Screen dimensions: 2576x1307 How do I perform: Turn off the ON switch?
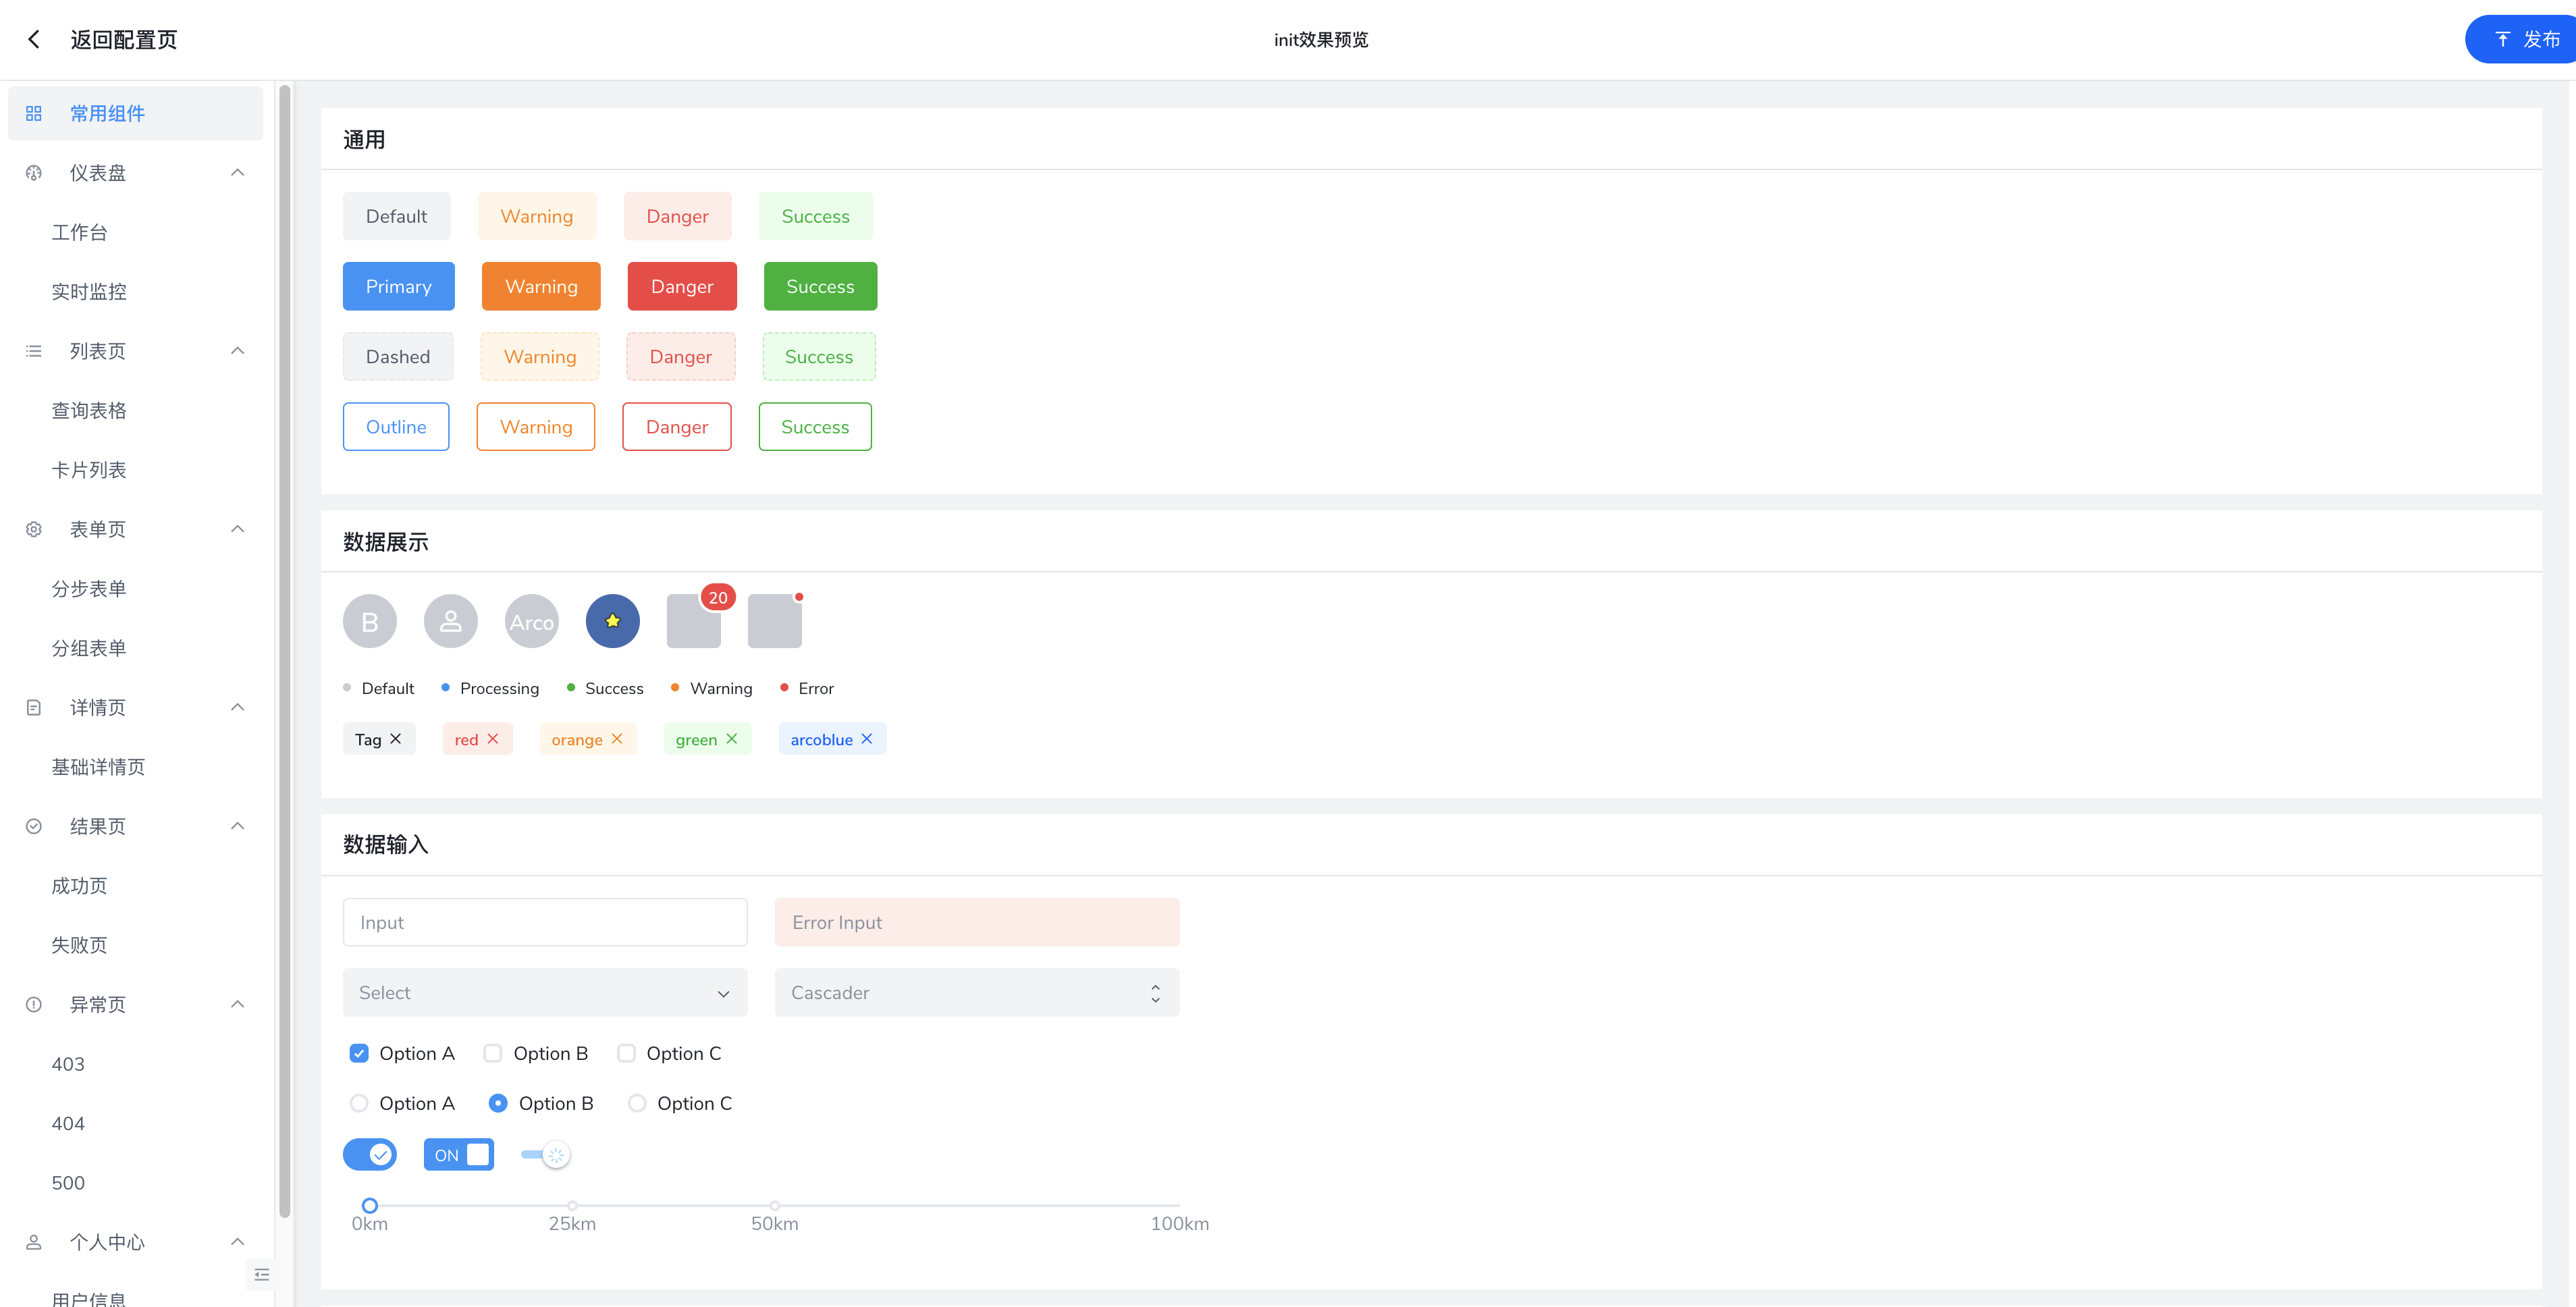tap(459, 1155)
